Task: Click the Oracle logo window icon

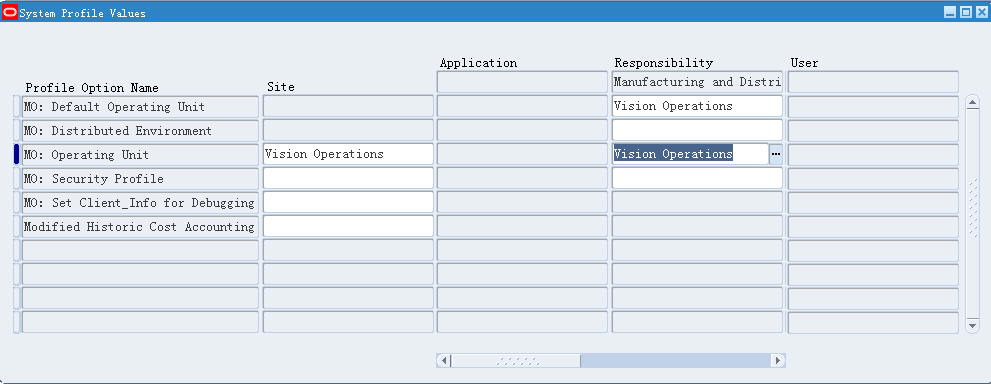Action: point(9,13)
